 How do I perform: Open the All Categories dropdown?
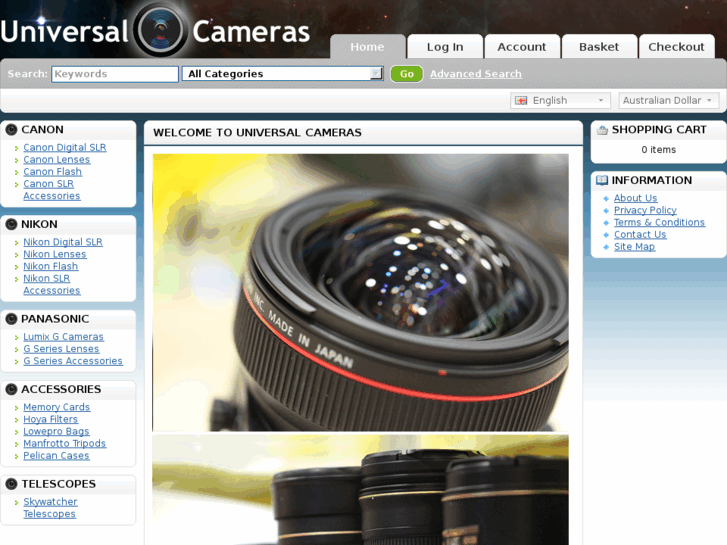tap(282, 74)
